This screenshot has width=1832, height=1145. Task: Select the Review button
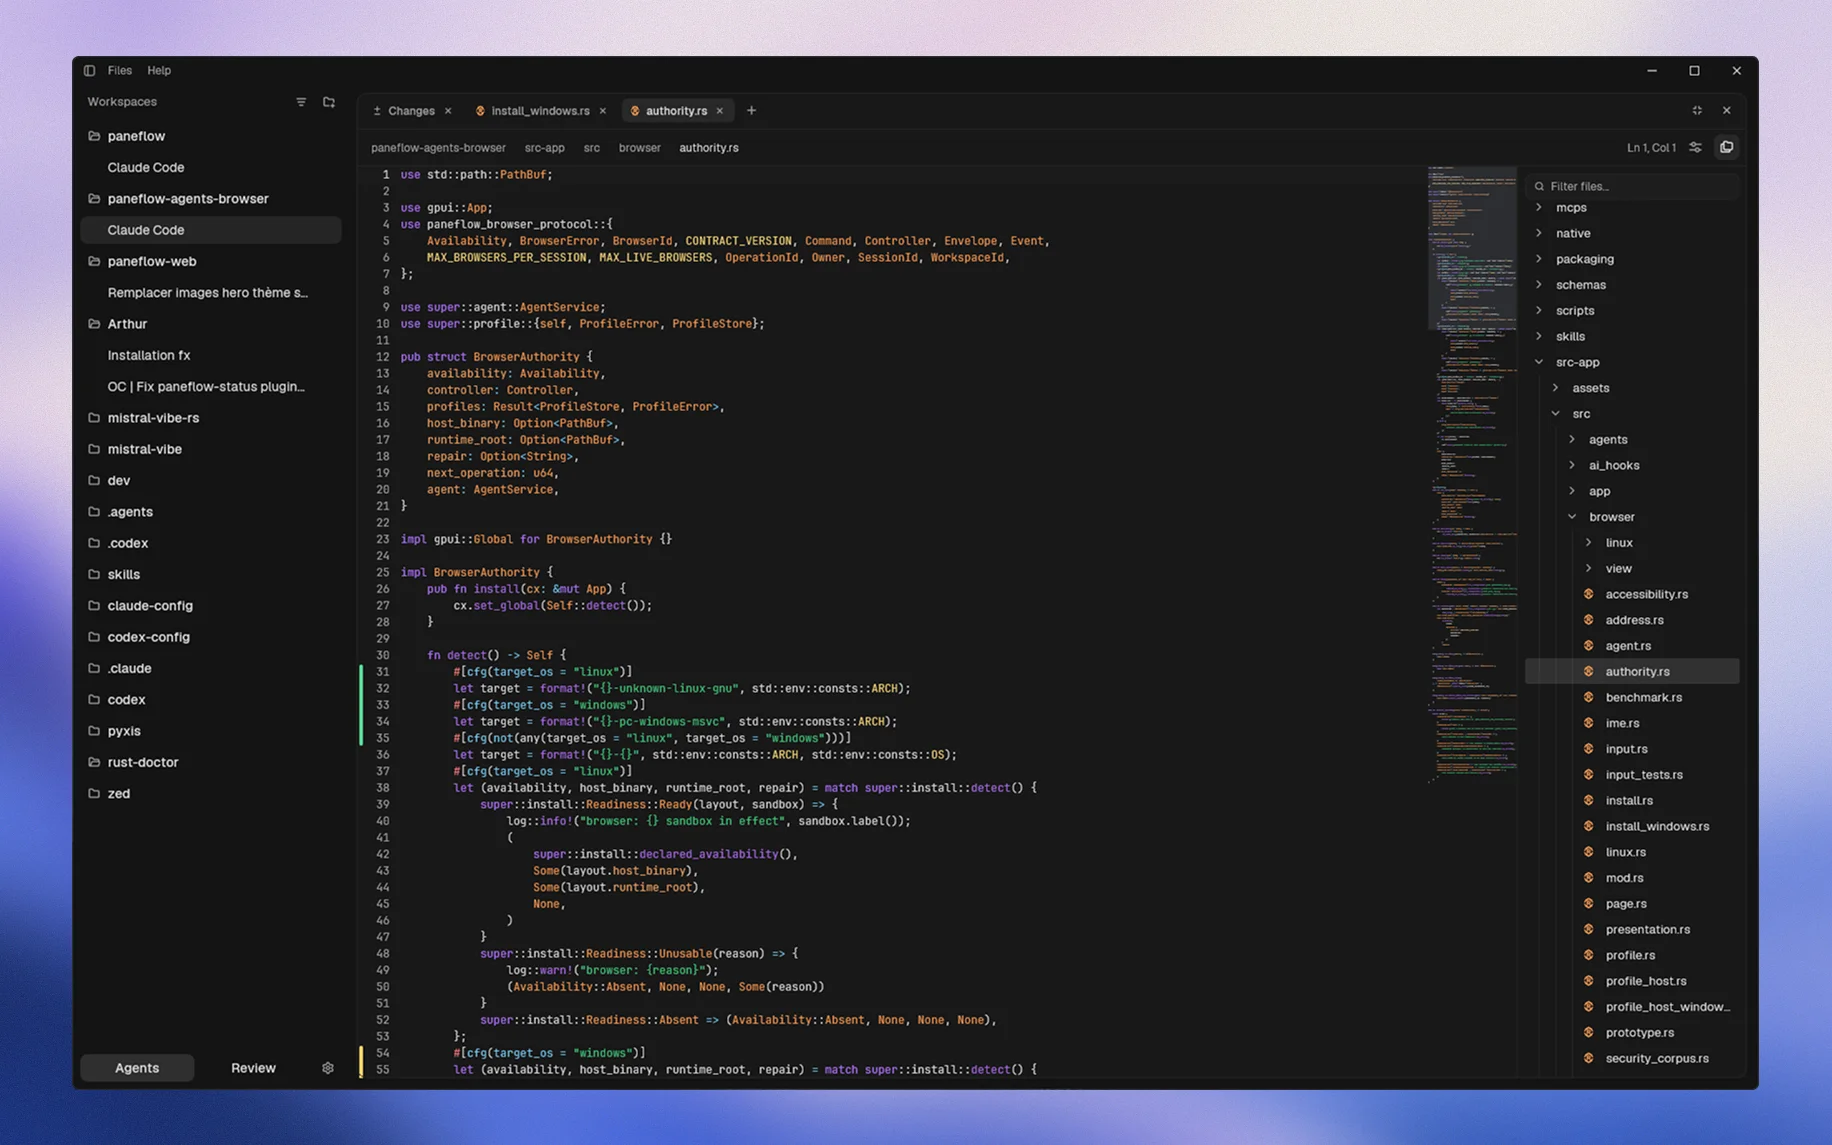(253, 1068)
